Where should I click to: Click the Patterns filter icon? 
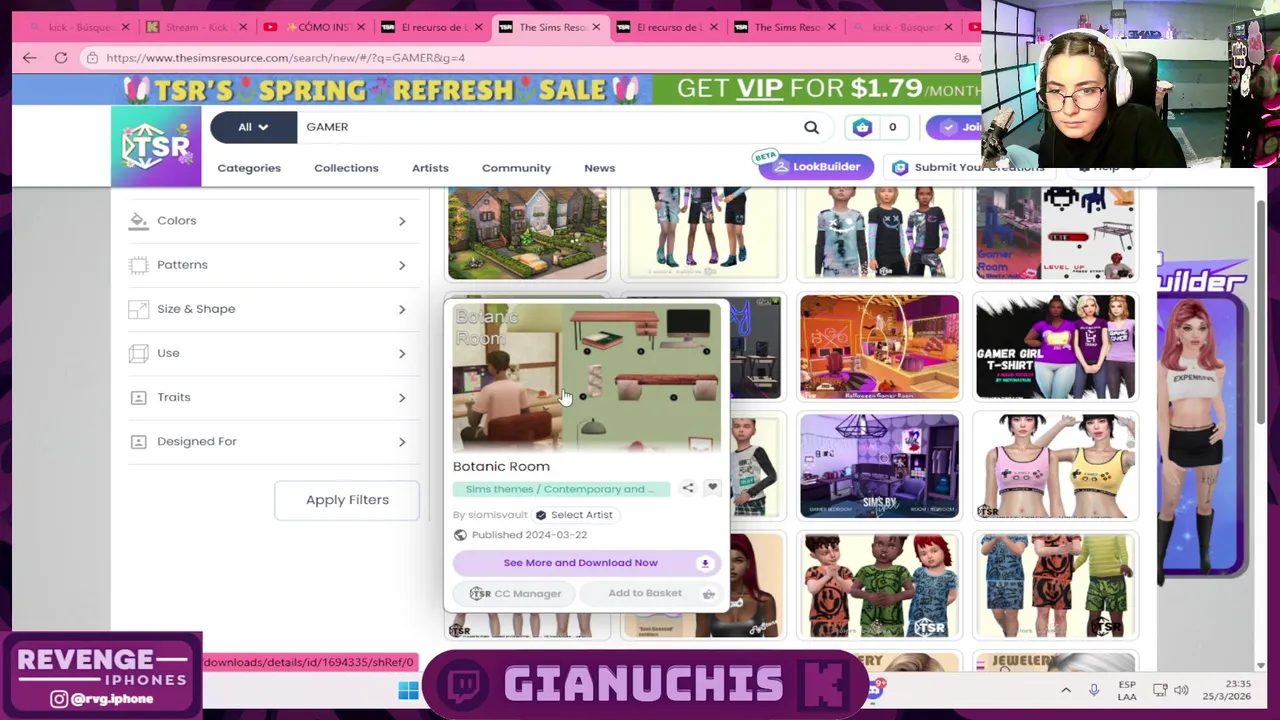[138, 264]
